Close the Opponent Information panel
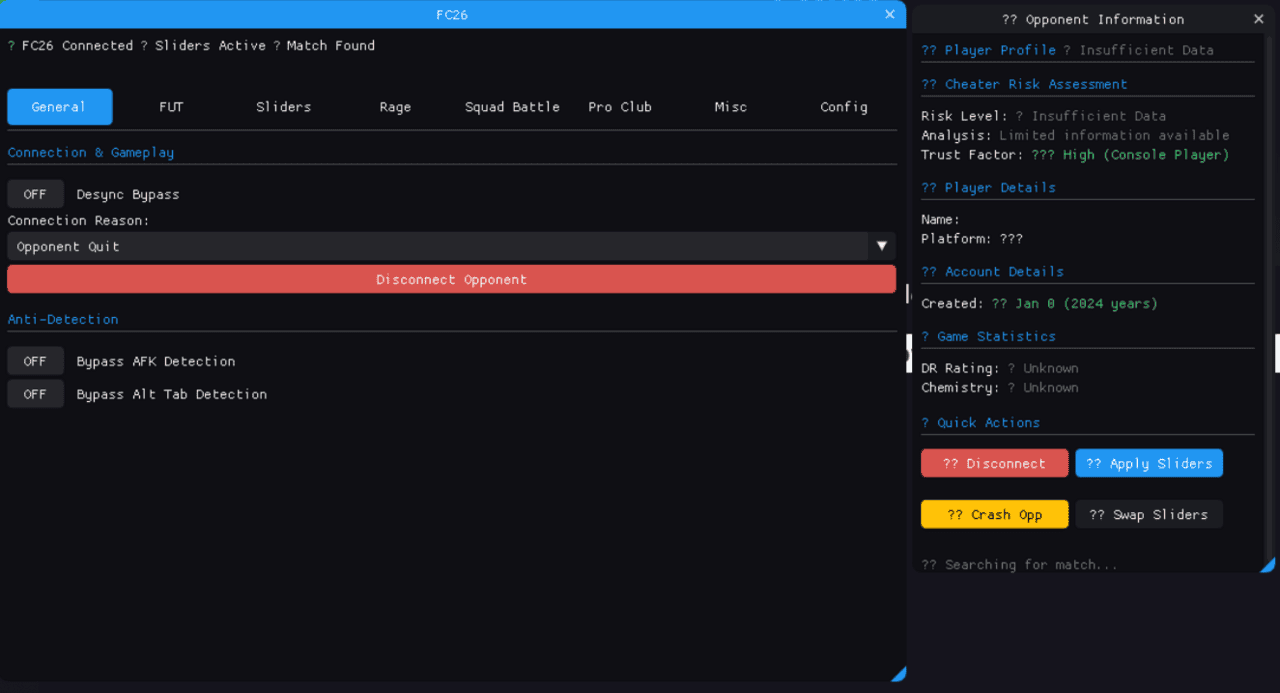The width and height of the screenshot is (1280, 693). click(x=1259, y=19)
